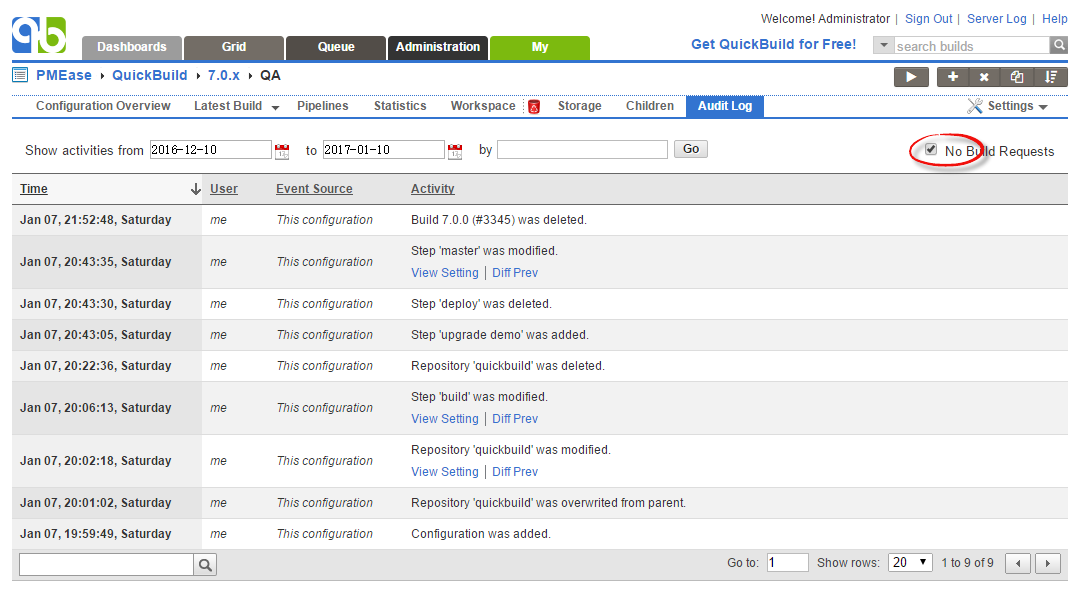The width and height of the screenshot is (1080, 589).
Task: Open the Children tab
Action: [650, 106]
